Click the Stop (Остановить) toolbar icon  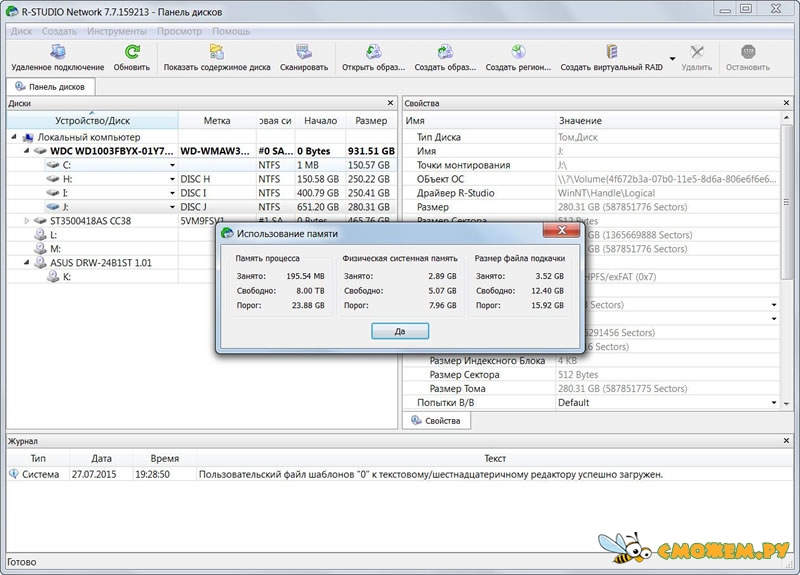point(748,52)
